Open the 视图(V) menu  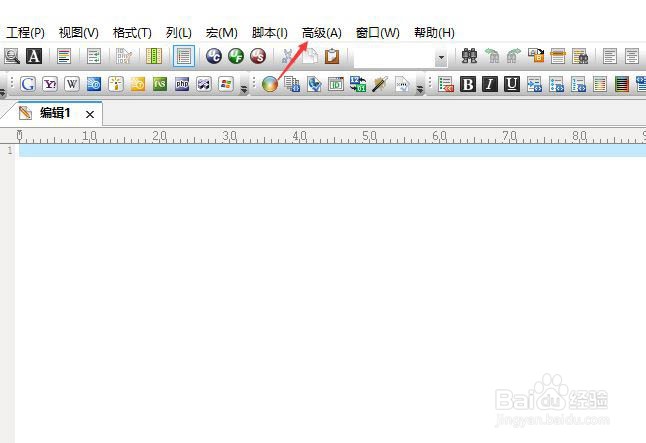coord(78,33)
